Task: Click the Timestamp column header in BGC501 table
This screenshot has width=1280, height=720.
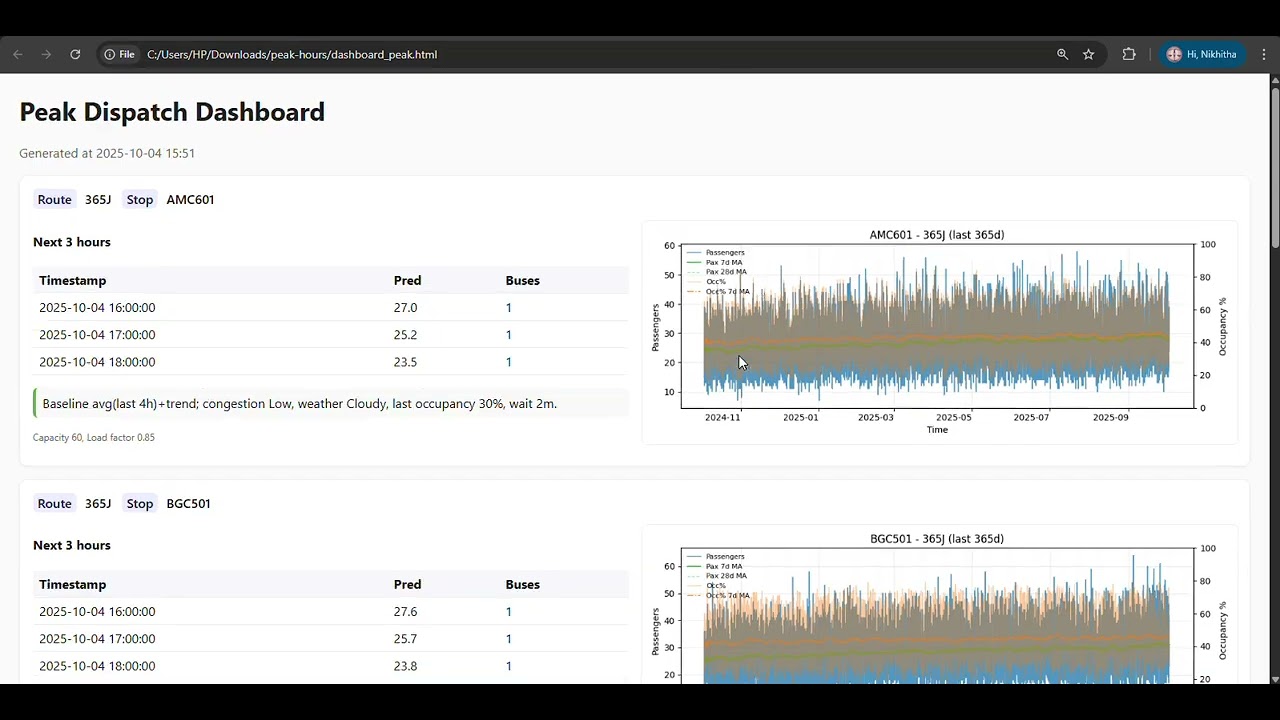Action: tap(72, 584)
